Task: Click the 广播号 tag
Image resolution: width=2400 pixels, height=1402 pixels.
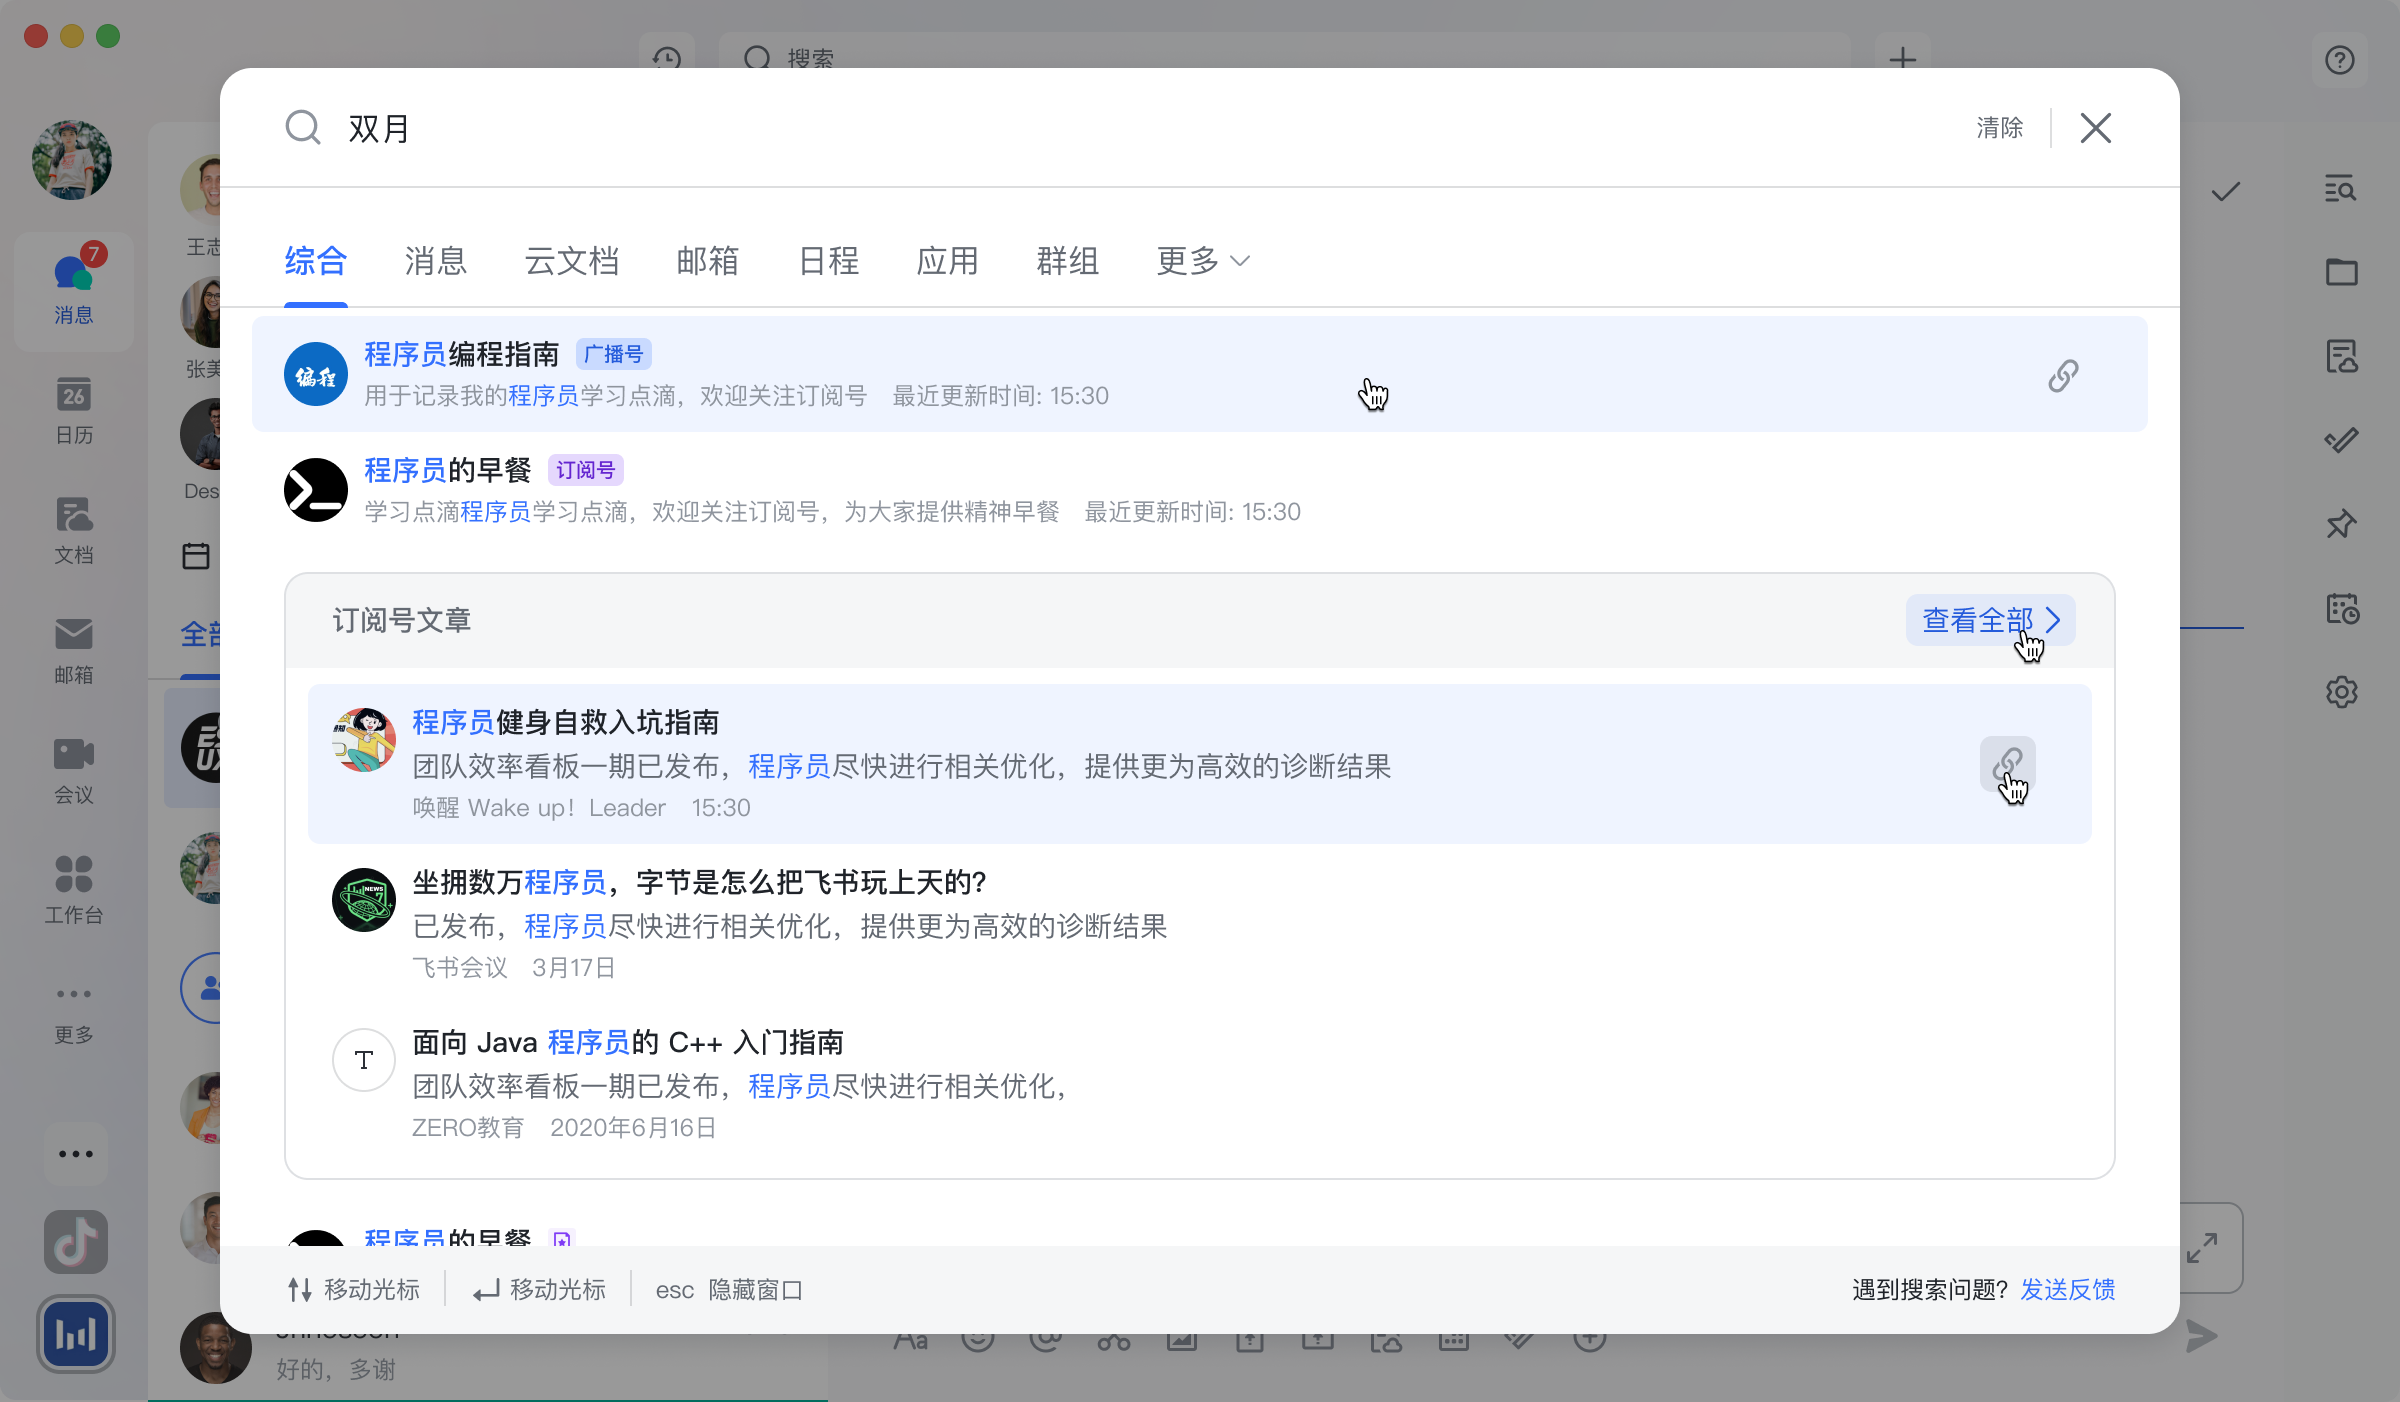Action: (x=614, y=354)
